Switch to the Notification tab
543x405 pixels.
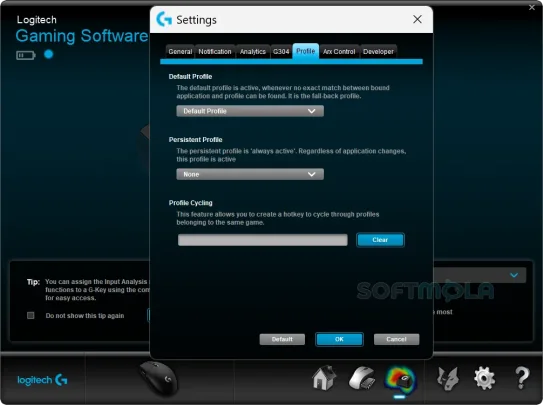coord(215,52)
